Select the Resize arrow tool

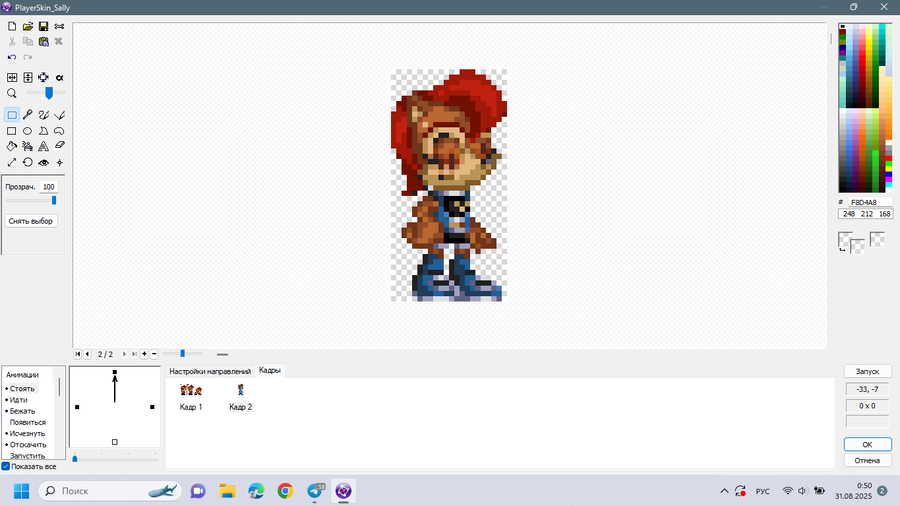tap(11, 162)
